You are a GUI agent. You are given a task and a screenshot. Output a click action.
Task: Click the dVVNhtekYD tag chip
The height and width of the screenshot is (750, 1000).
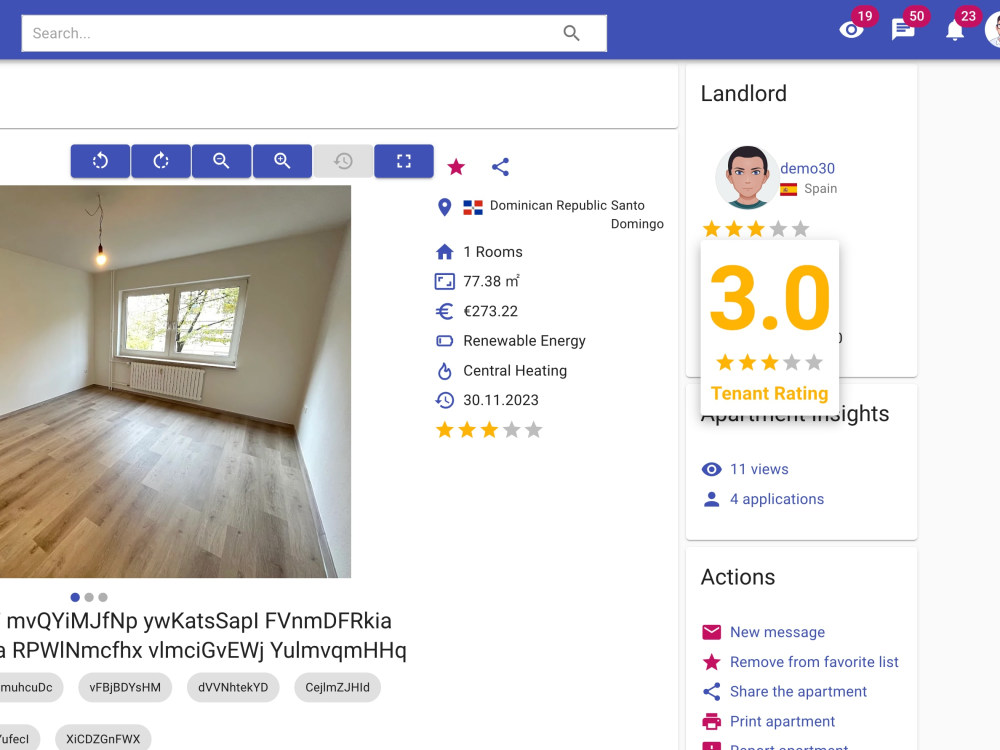click(233, 688)
